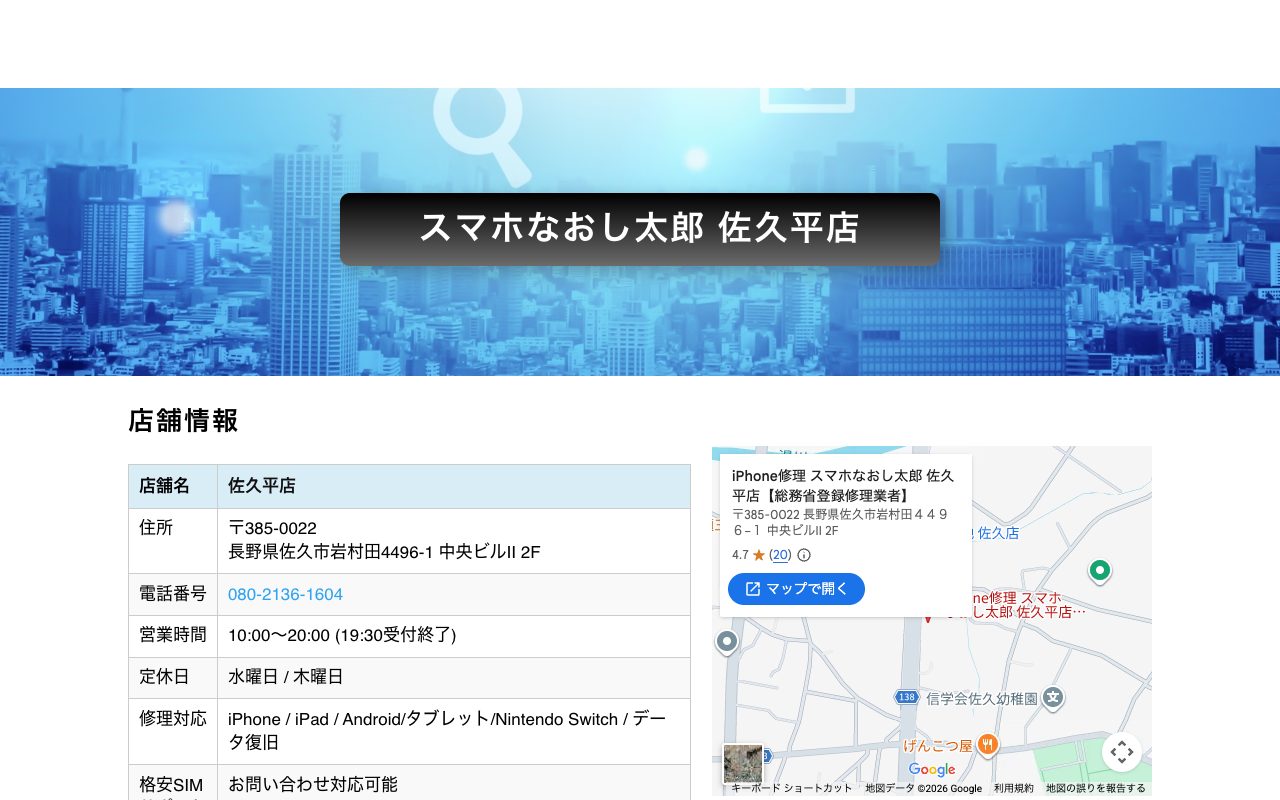Open the (20) reviews link

coord(780,555)
